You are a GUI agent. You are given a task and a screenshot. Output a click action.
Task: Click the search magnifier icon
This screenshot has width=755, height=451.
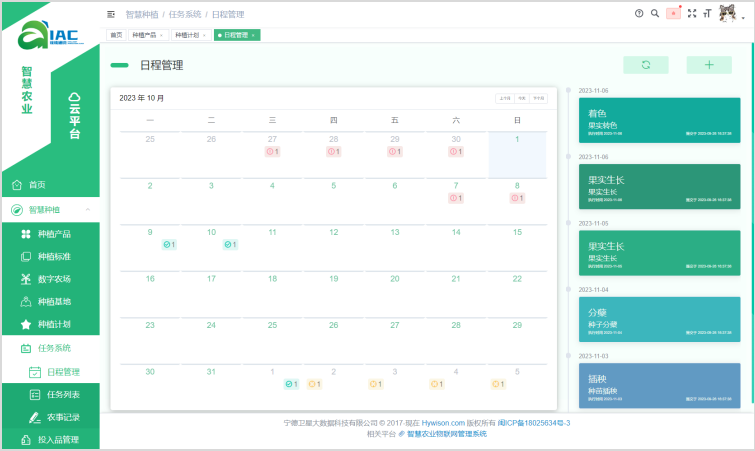[655, 14]
